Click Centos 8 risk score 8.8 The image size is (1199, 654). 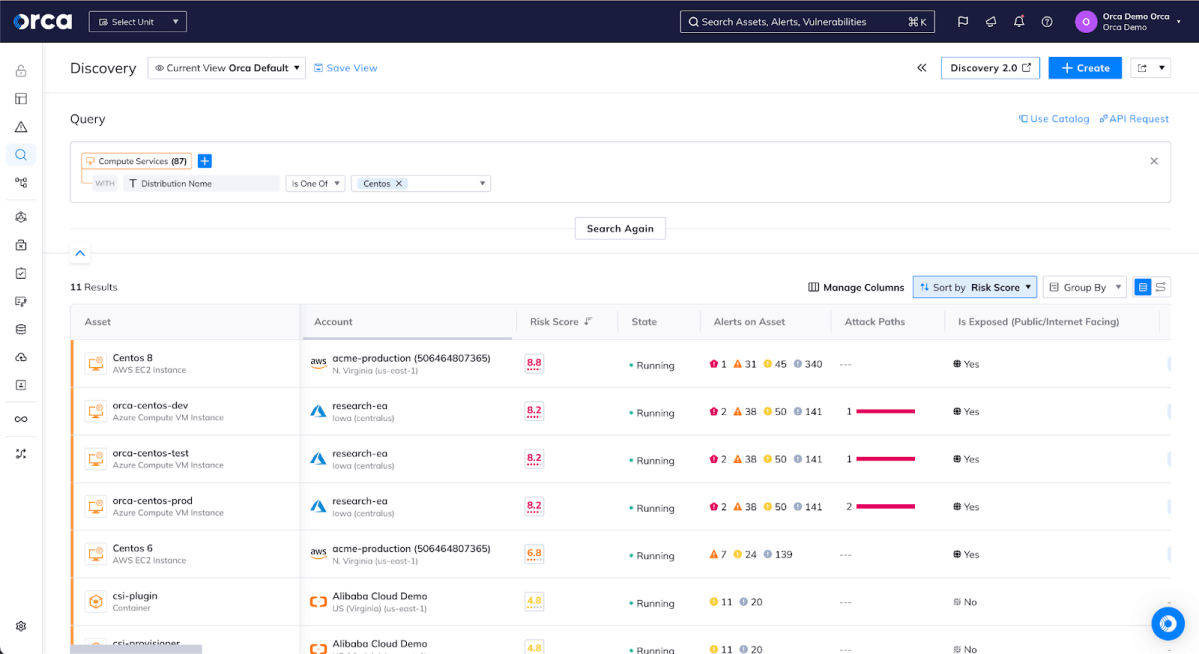534,363
